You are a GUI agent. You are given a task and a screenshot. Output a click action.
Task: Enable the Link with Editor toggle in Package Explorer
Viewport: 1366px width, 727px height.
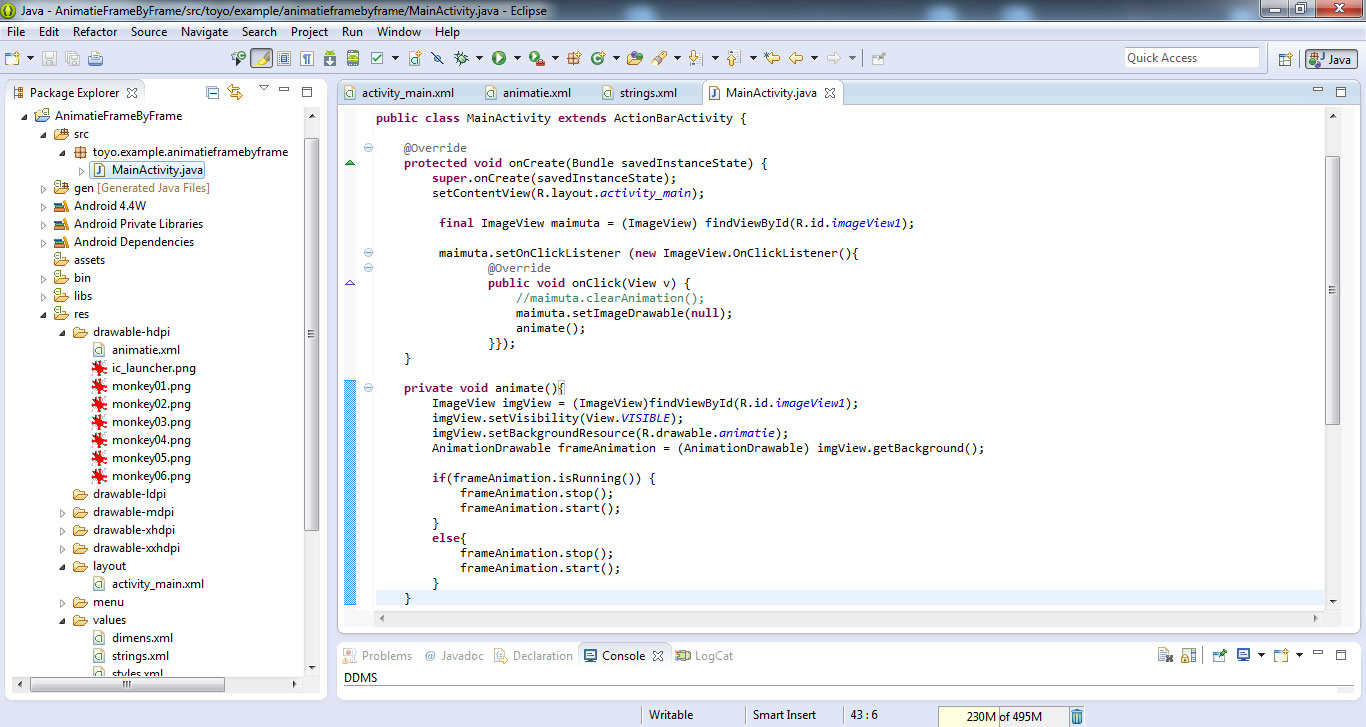235,92
